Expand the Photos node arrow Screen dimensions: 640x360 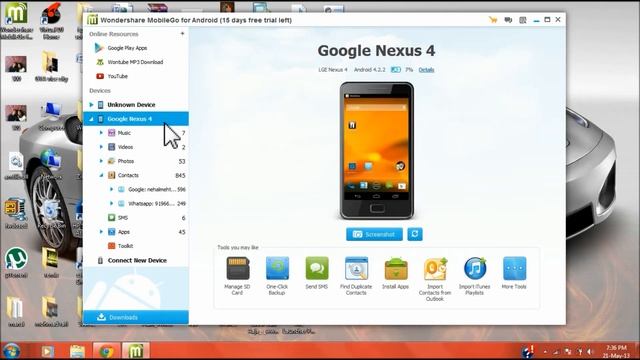101,161
